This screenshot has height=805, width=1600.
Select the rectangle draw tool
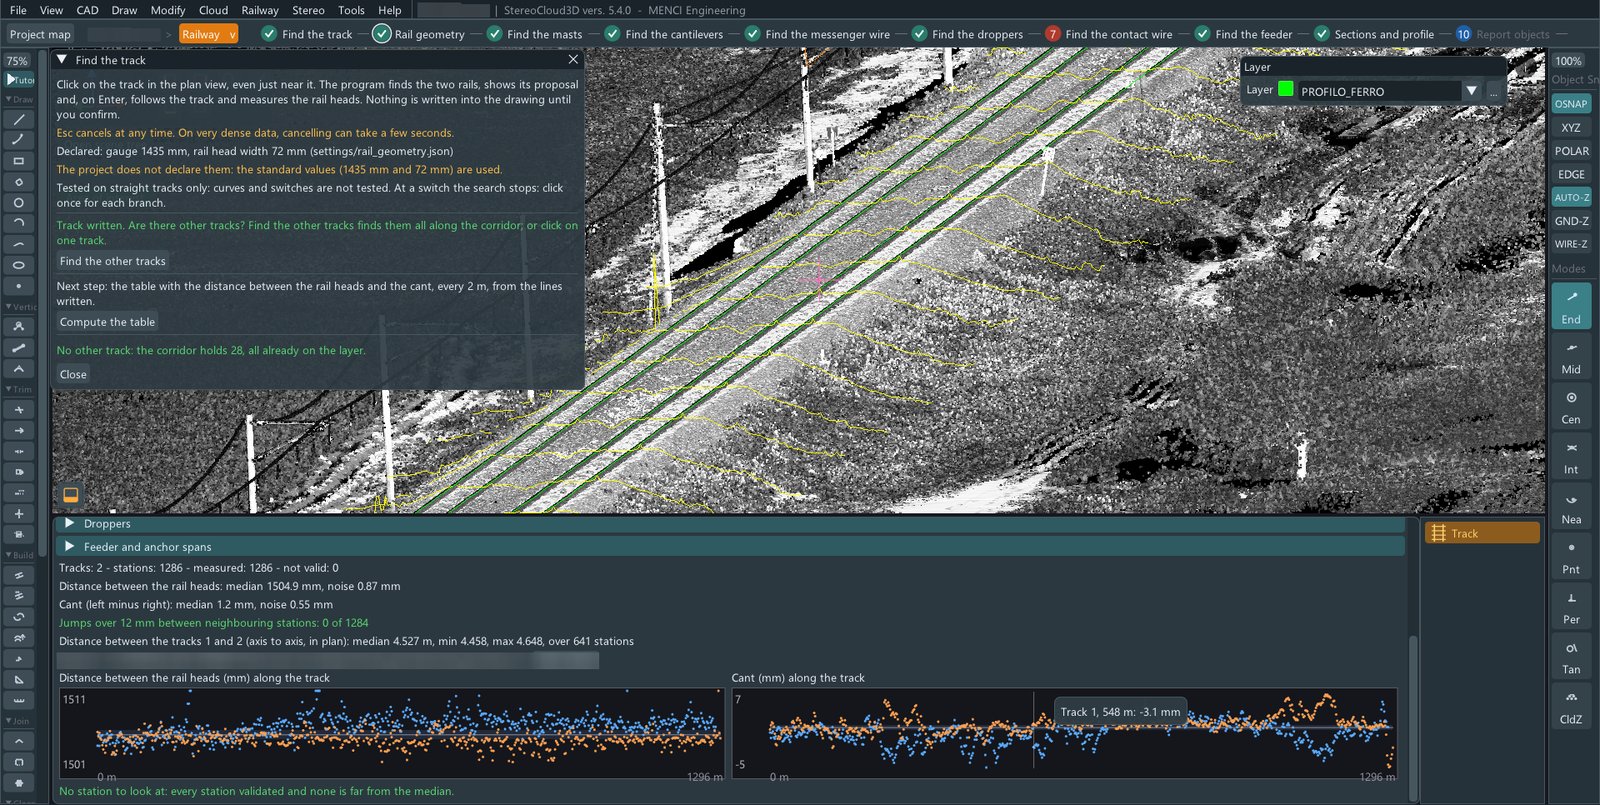point(18,161)
